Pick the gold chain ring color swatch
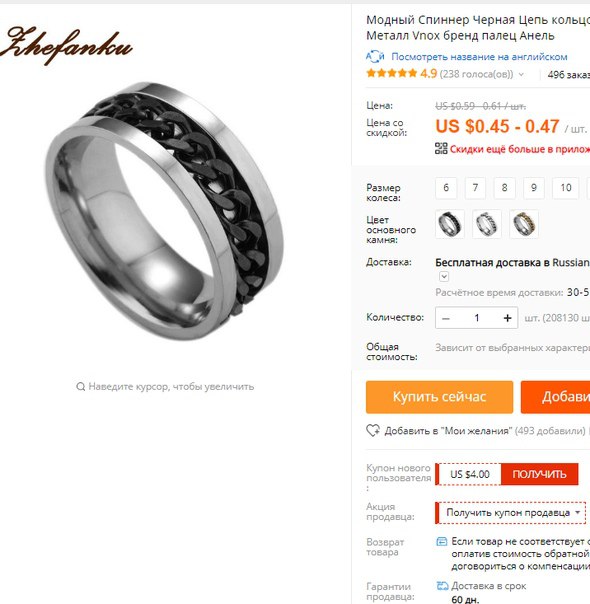This screenshot has width=590, height=604. point(523,224)
